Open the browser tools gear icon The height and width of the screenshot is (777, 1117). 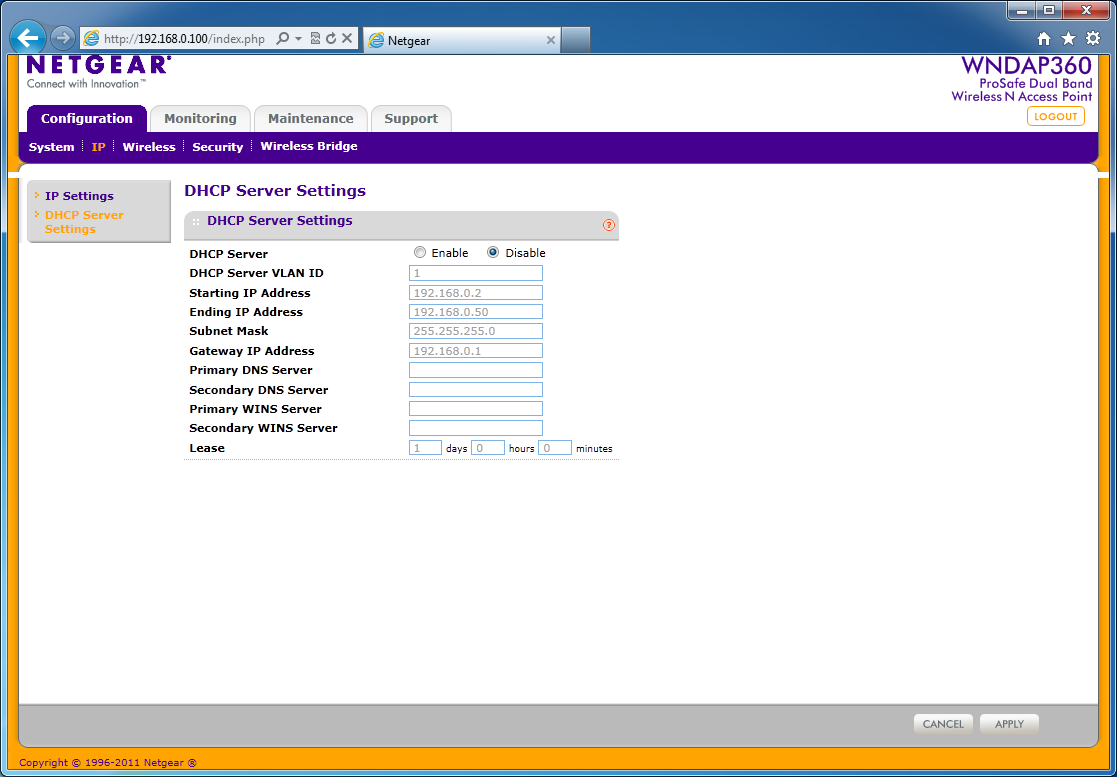[x=1093, y=38]
